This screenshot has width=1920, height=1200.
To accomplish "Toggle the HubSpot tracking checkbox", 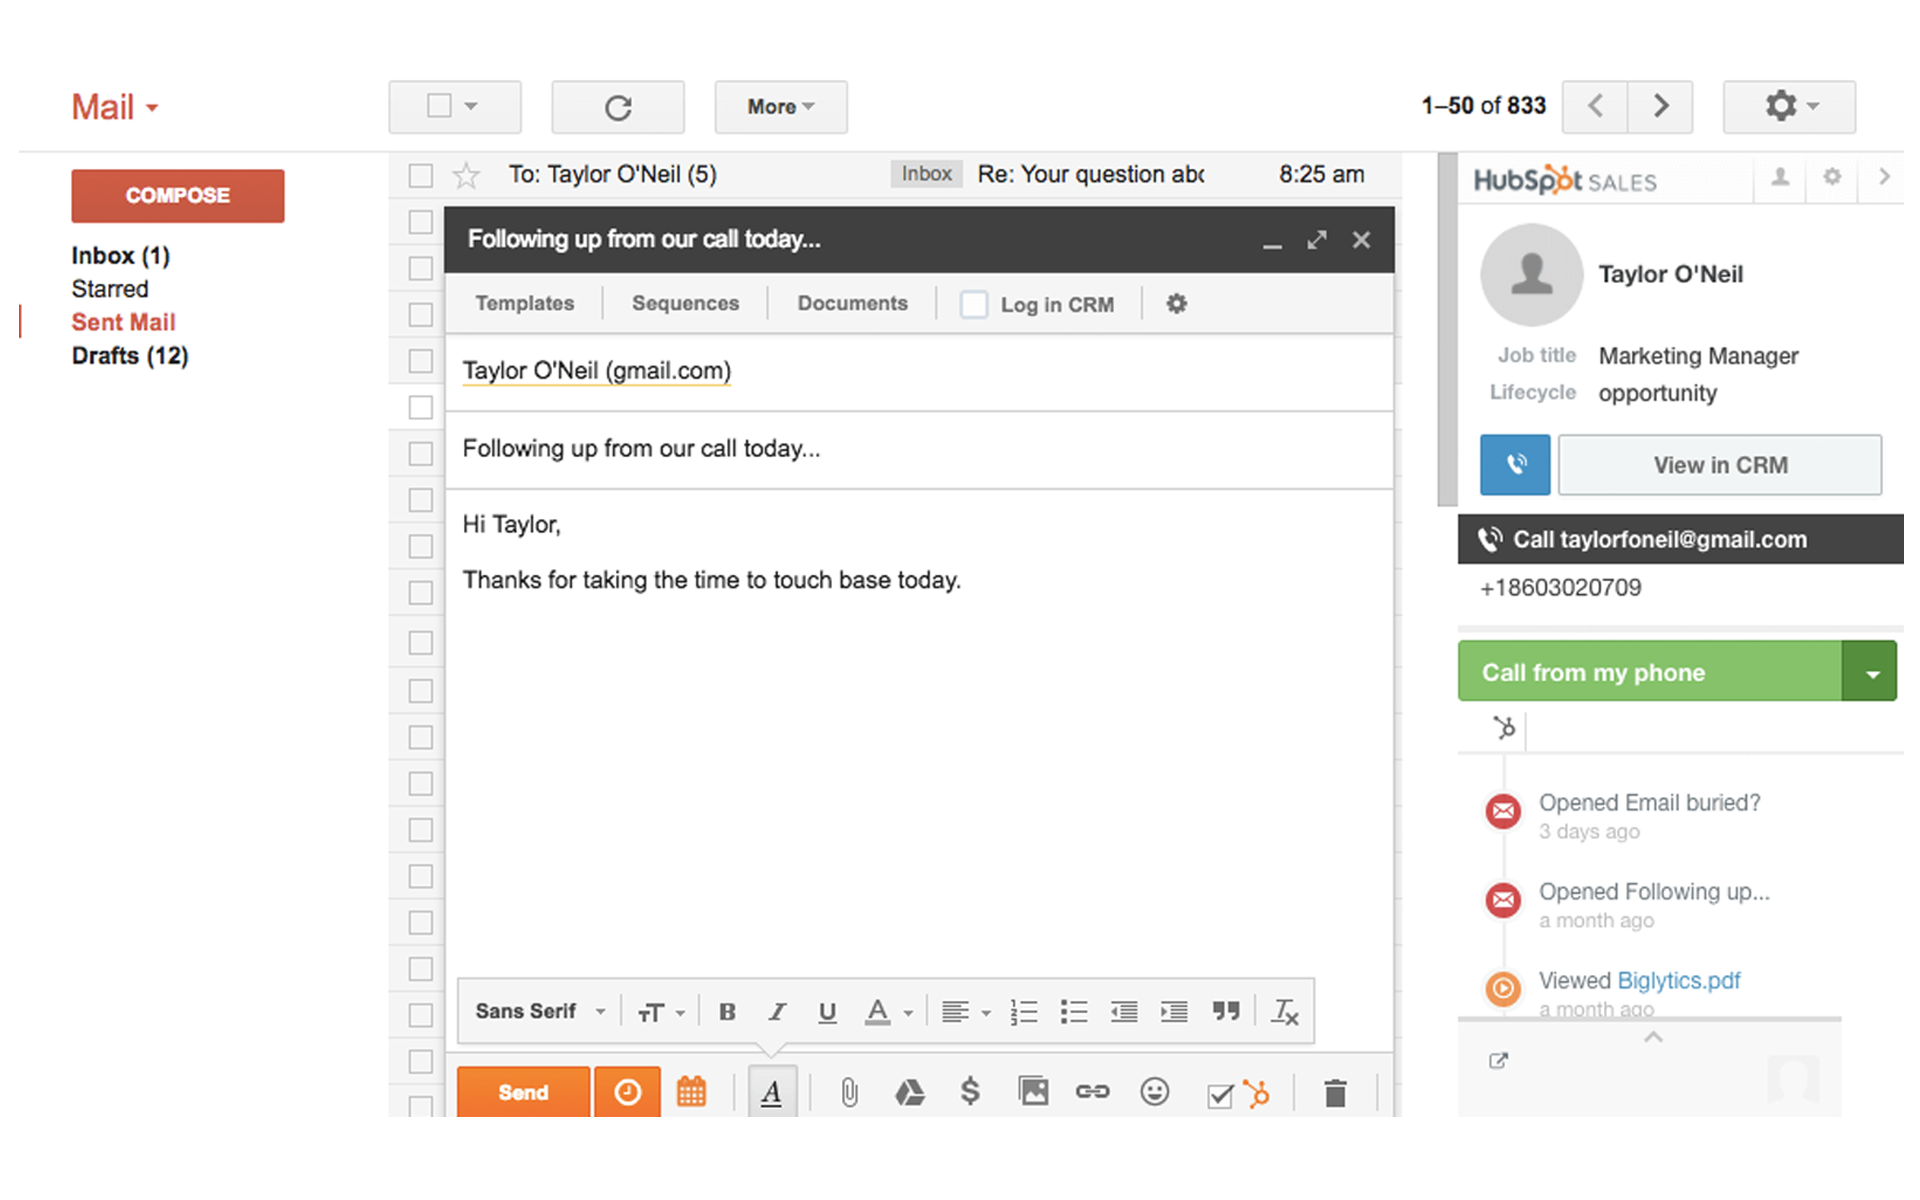I will pos(1220,1096).
